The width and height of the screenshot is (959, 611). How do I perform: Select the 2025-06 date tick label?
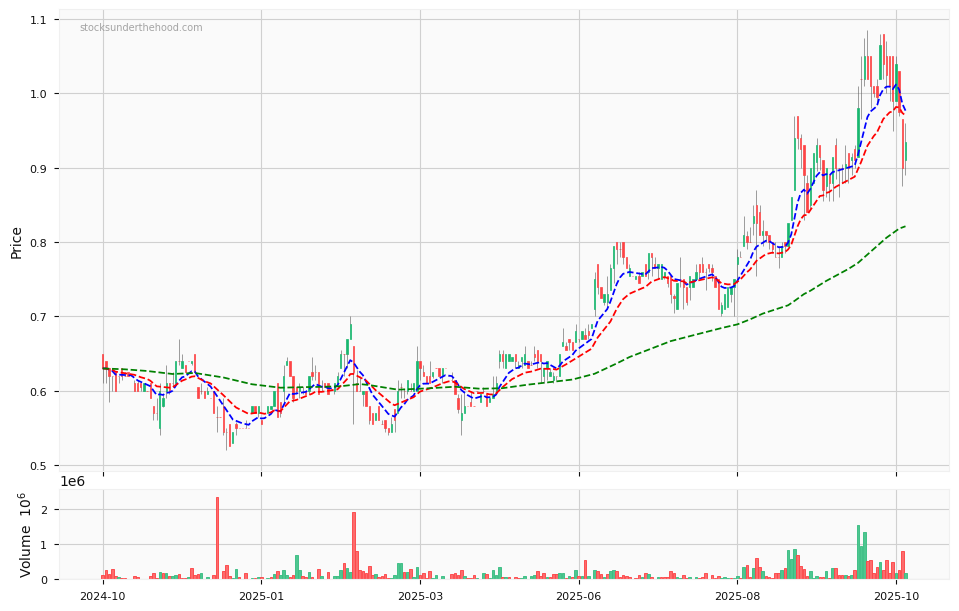pos(579,596)
